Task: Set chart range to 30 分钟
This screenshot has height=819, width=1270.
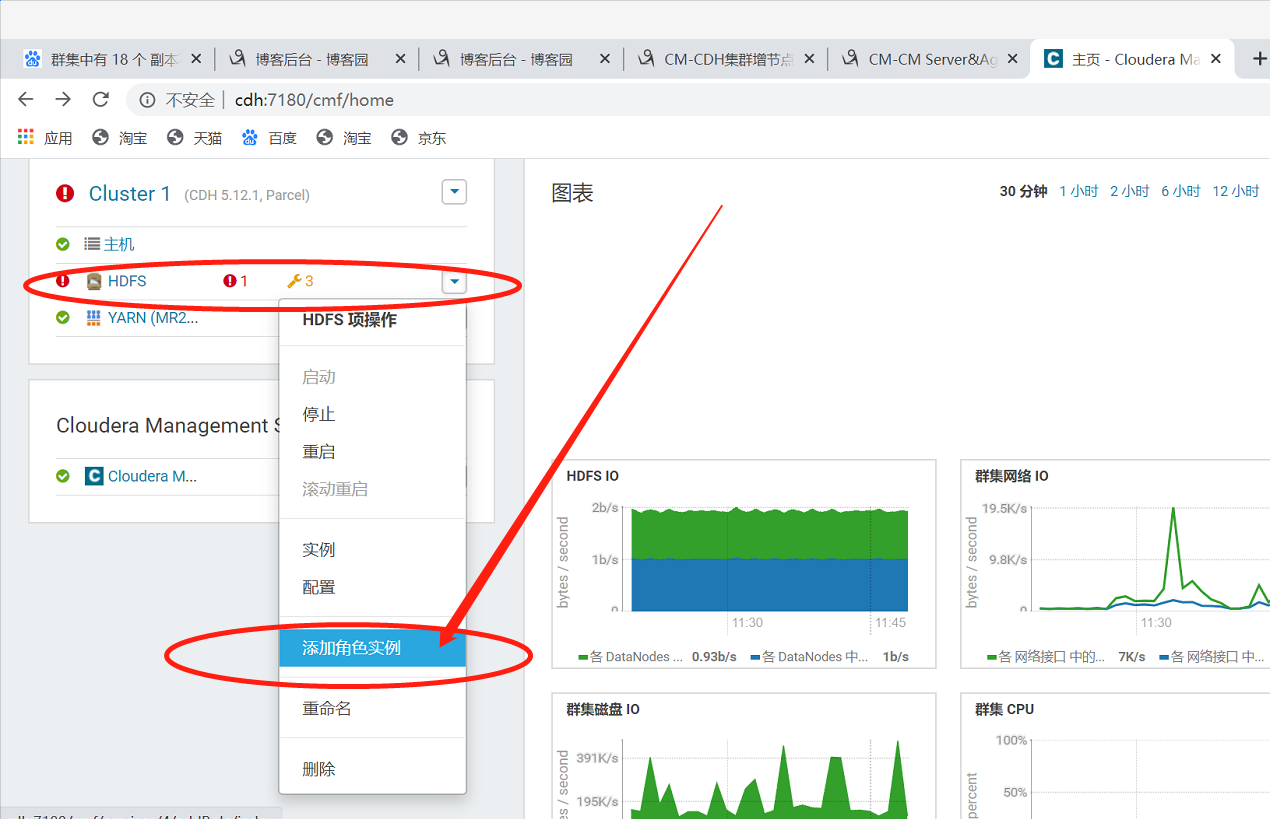Action: point(1023,191)
